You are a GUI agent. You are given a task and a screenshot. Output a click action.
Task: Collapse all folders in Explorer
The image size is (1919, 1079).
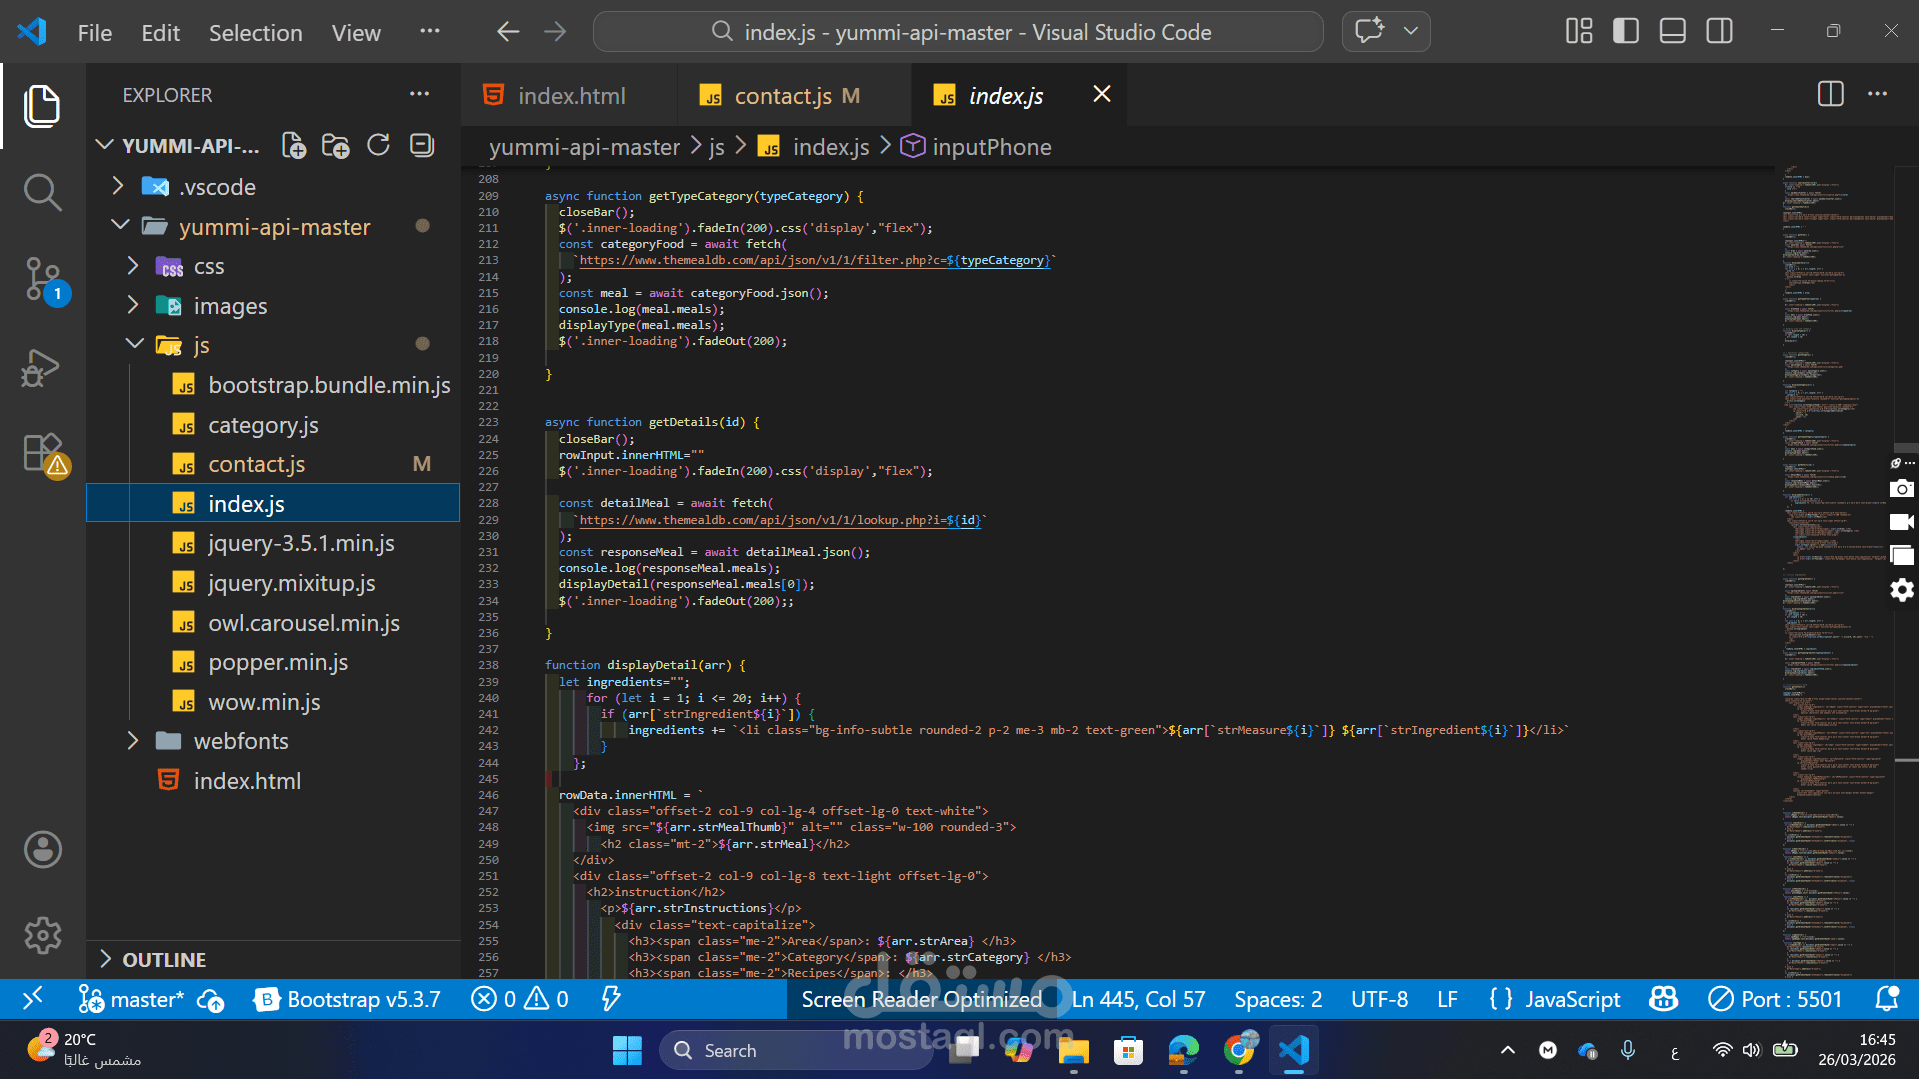click(x=422, y=146)
